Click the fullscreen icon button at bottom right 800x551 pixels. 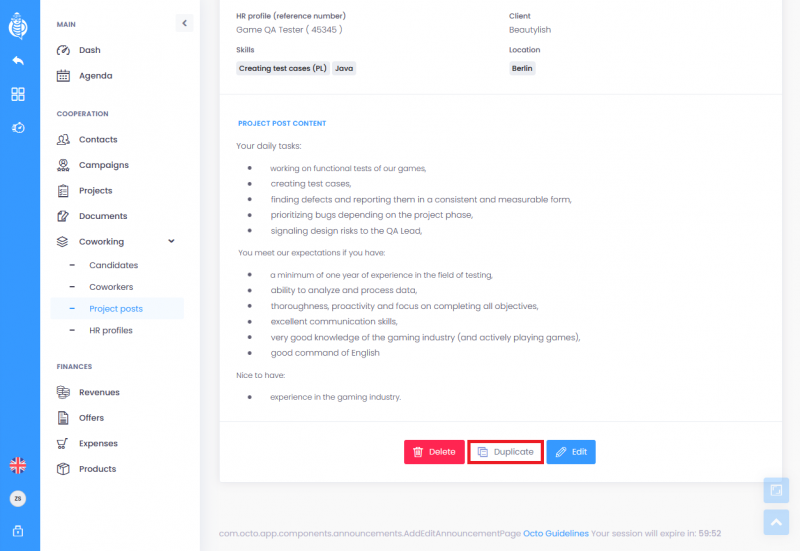tap(776, 490)
